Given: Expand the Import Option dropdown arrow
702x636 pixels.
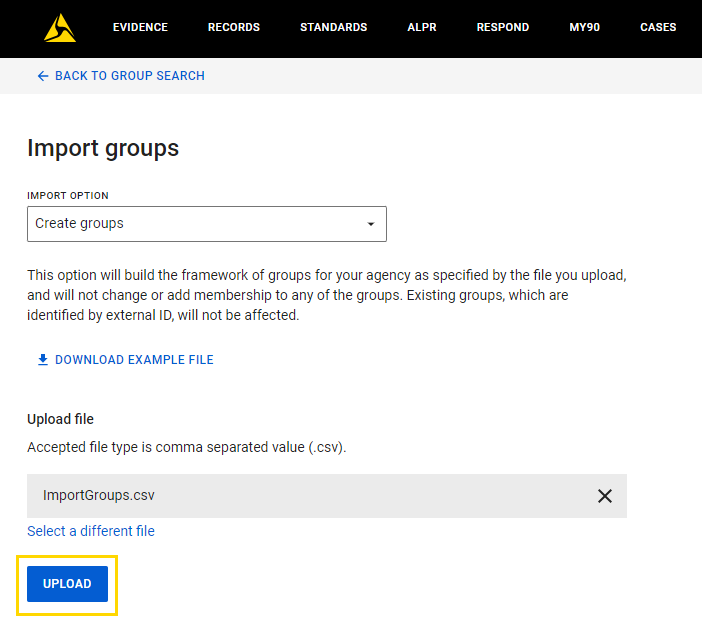Looking at the screenshot, I should point(371,224).
